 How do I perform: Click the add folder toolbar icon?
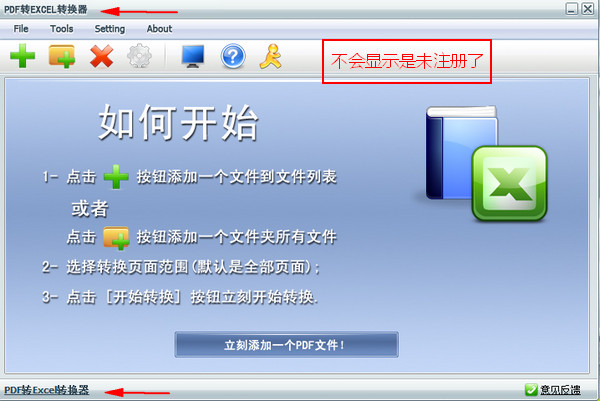coord(62,56)
